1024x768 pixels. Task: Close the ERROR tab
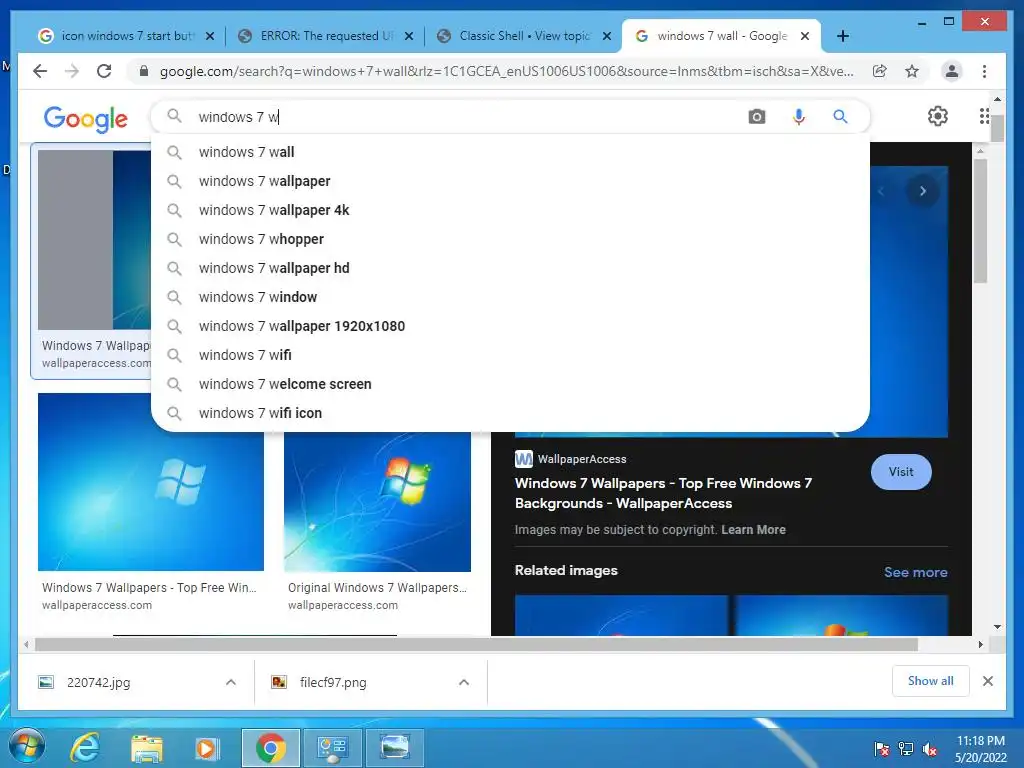409,36
